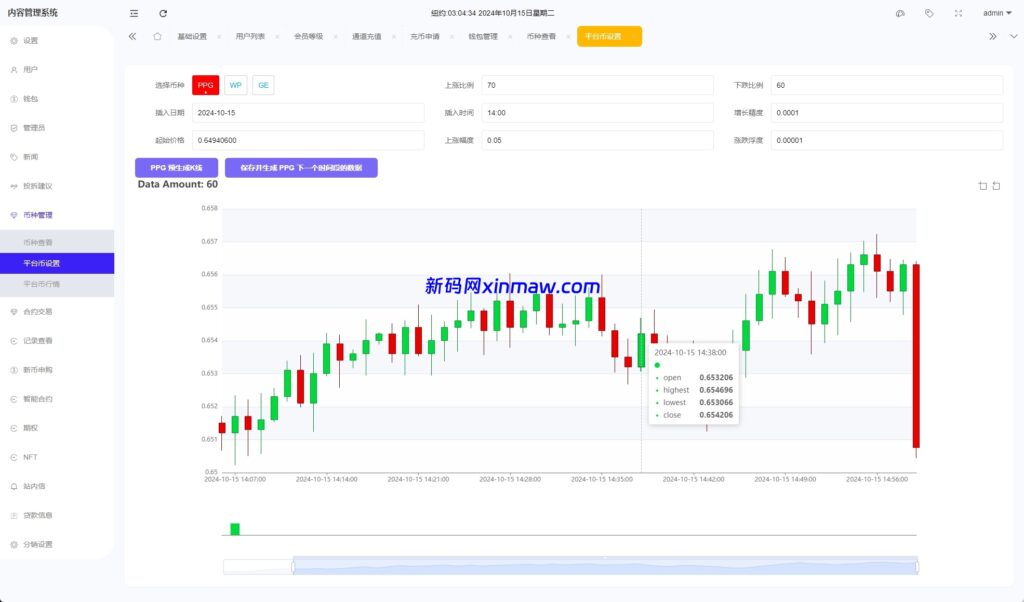
Task: Open the admin user dropdown
Action: pyautogui.click(x=996, y=13)
